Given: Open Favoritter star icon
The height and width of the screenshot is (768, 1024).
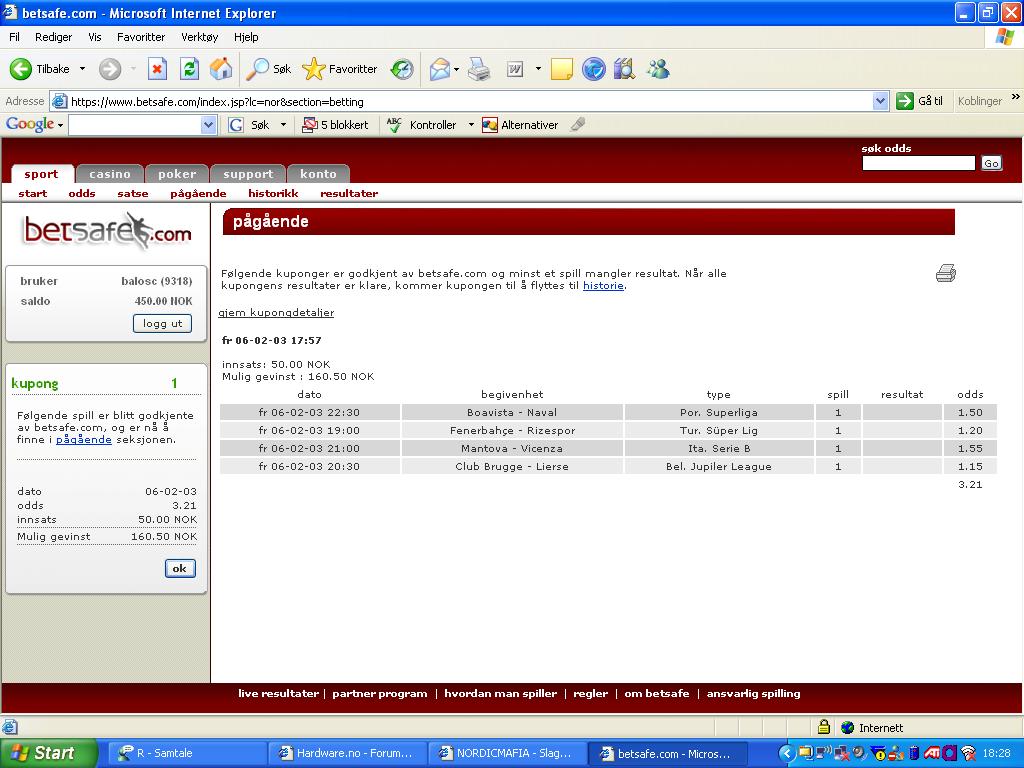Looking at the screenshot, I should point(313,69).
